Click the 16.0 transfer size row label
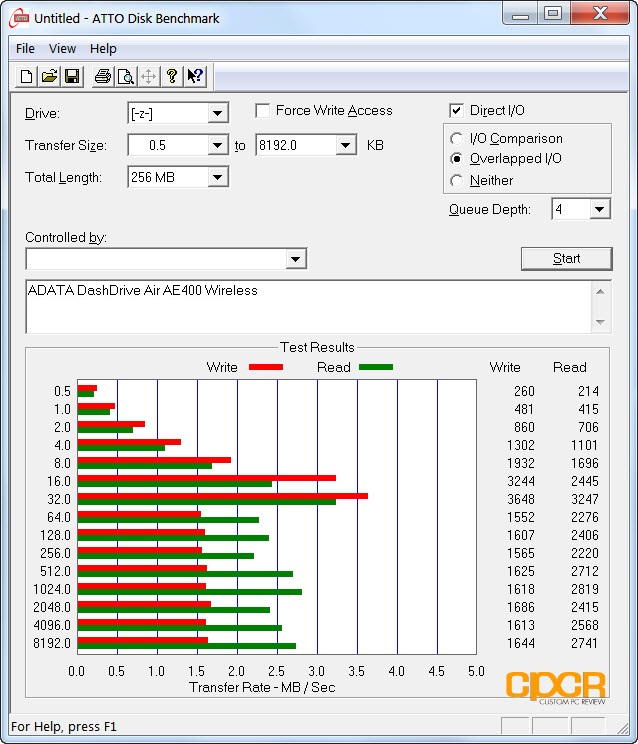This screenshot has width=638, height=744. pyautogui.click(x=59, y=482)
